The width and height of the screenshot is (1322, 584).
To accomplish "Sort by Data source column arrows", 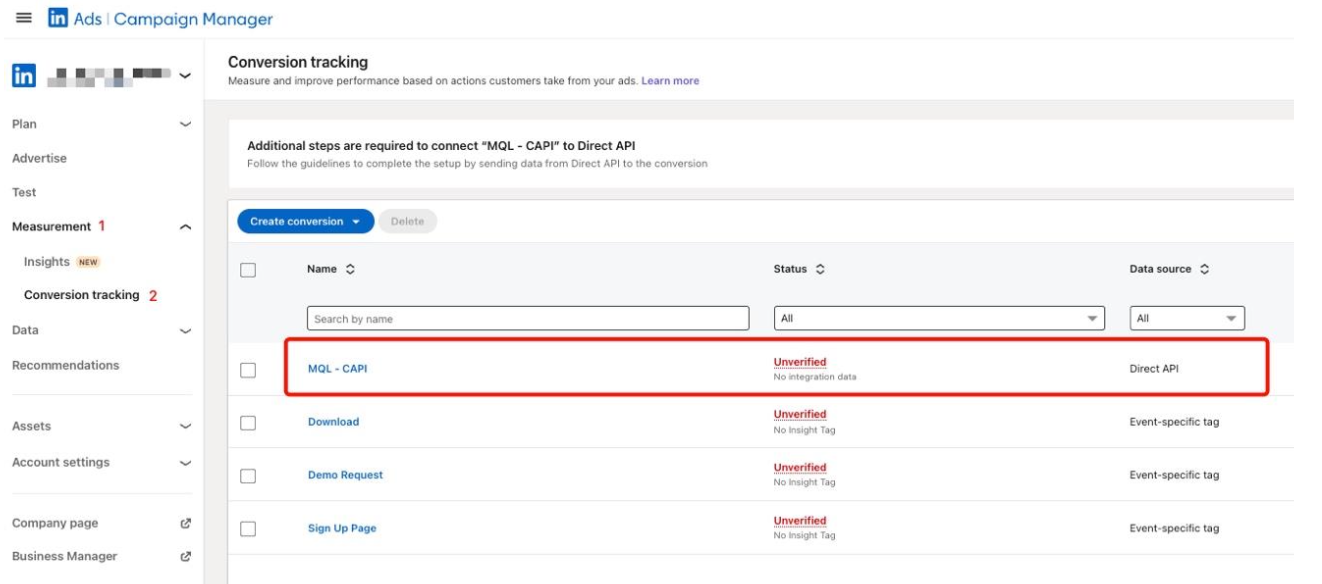I will coord(1204,270).
